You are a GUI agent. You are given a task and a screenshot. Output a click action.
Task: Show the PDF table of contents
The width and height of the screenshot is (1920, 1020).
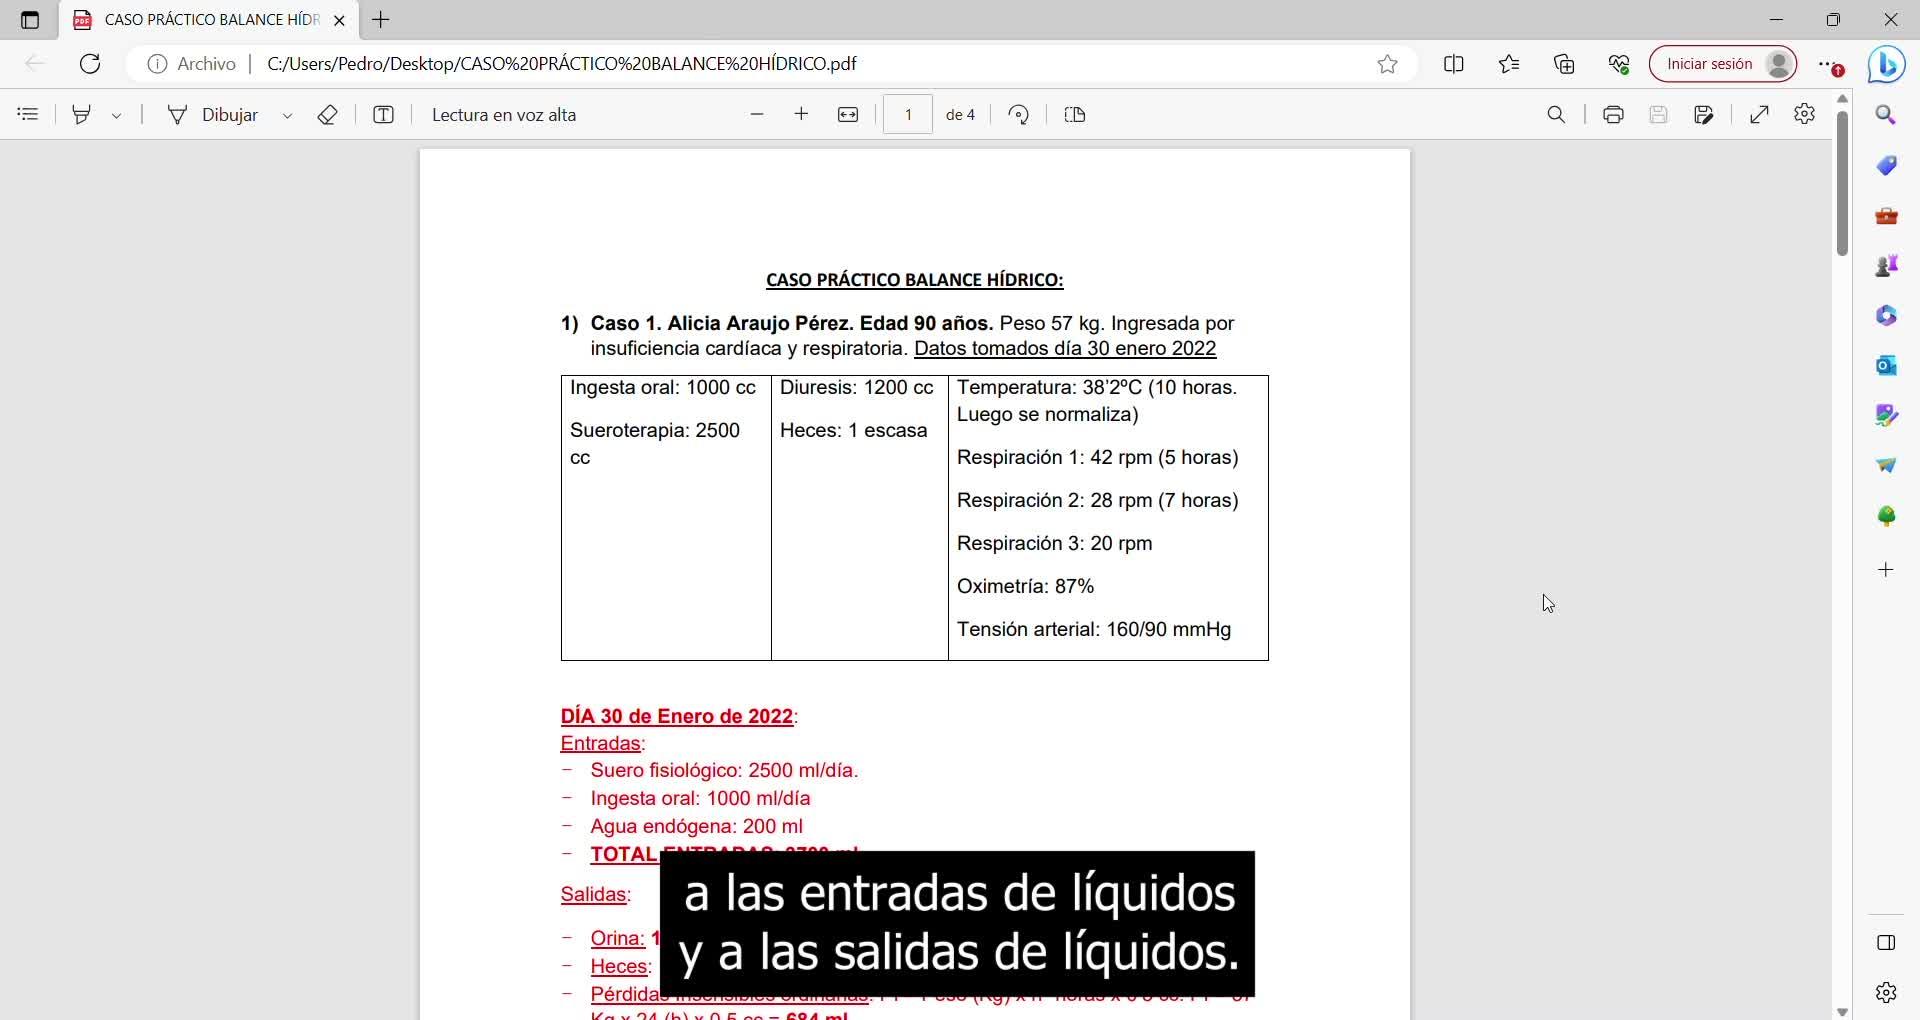click(28, 115)
